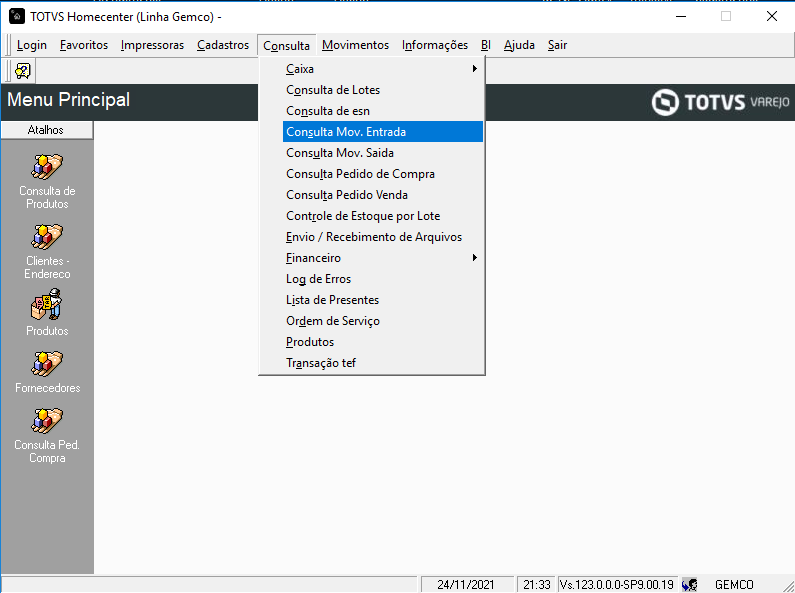The height and width of the screenshot is (593, 795).
Task: Open the Consulta de Produtos shortcut icon
Action: click(47, 167)
